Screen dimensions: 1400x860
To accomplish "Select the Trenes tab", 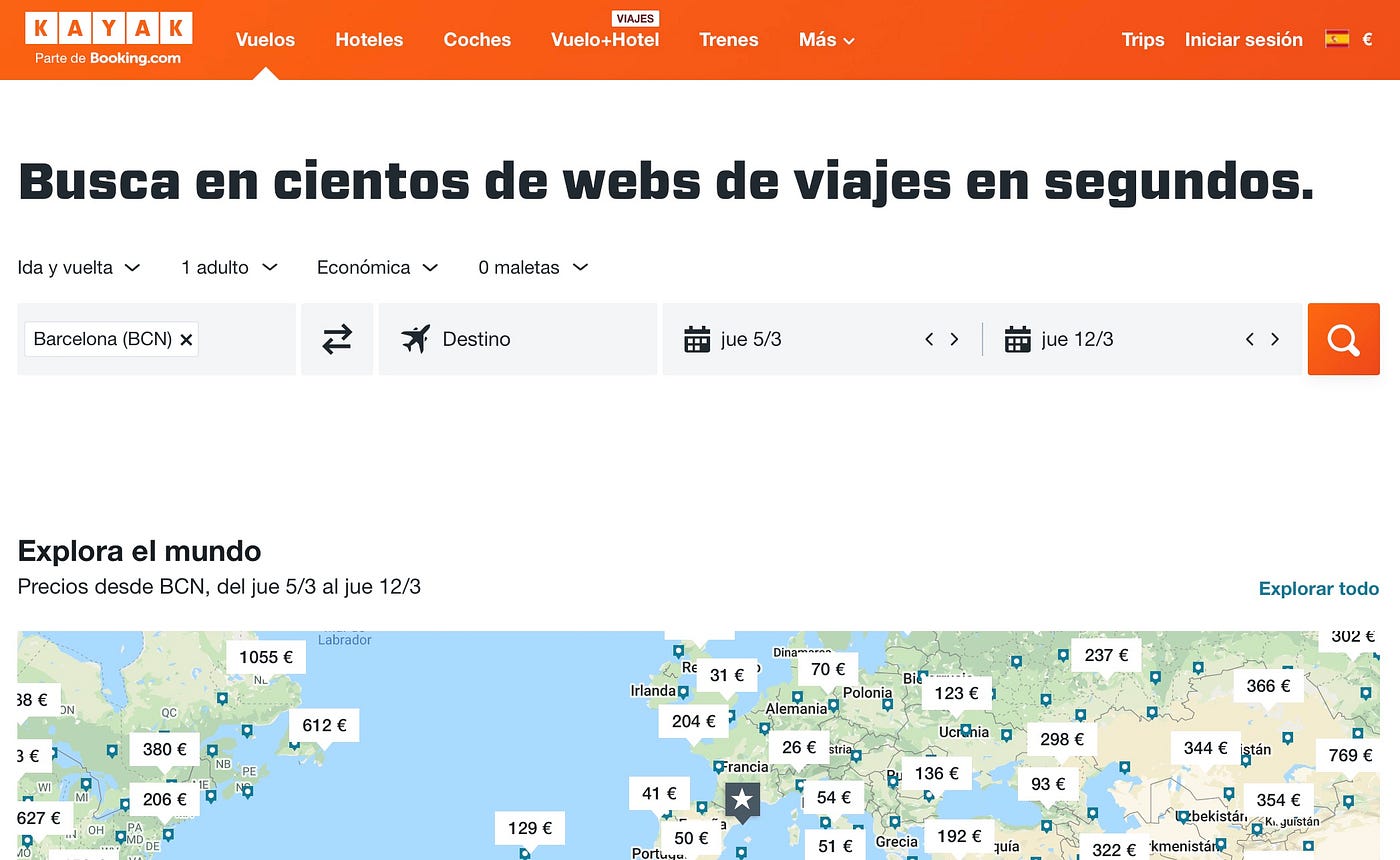I will point(729,40).
